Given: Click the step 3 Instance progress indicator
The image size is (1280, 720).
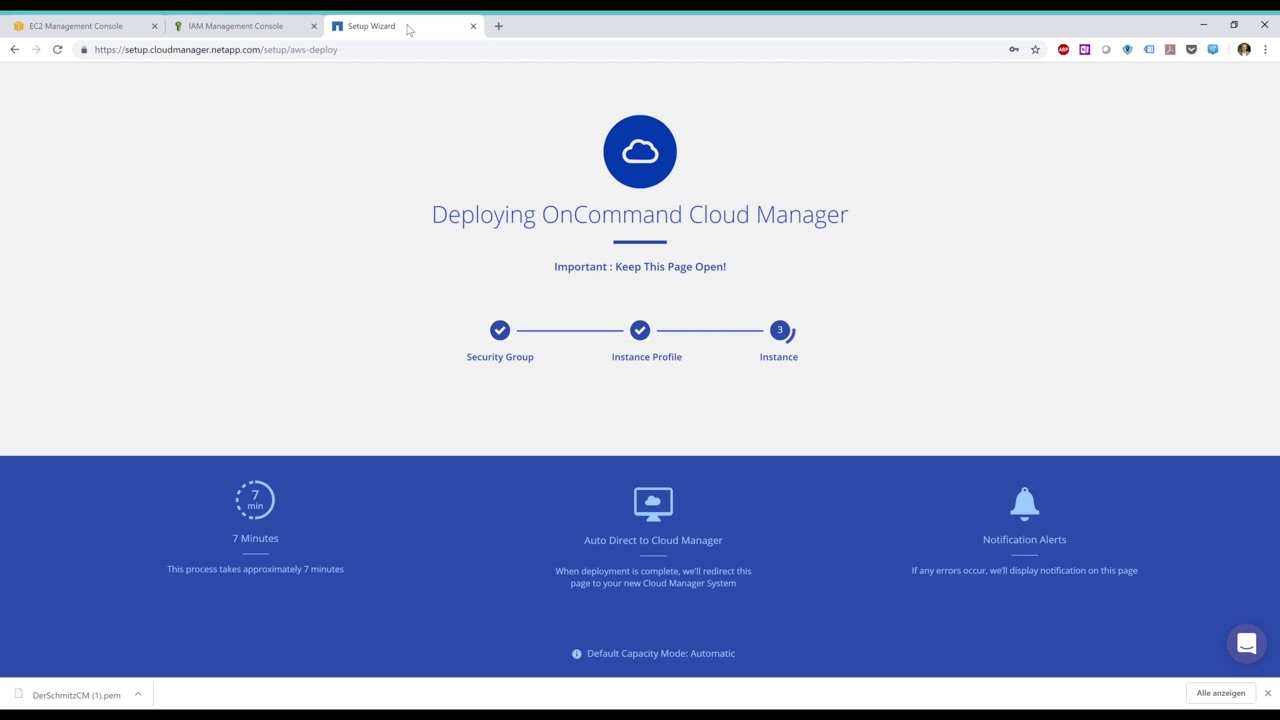Looking at the screenshot, I should coord(781,330).
